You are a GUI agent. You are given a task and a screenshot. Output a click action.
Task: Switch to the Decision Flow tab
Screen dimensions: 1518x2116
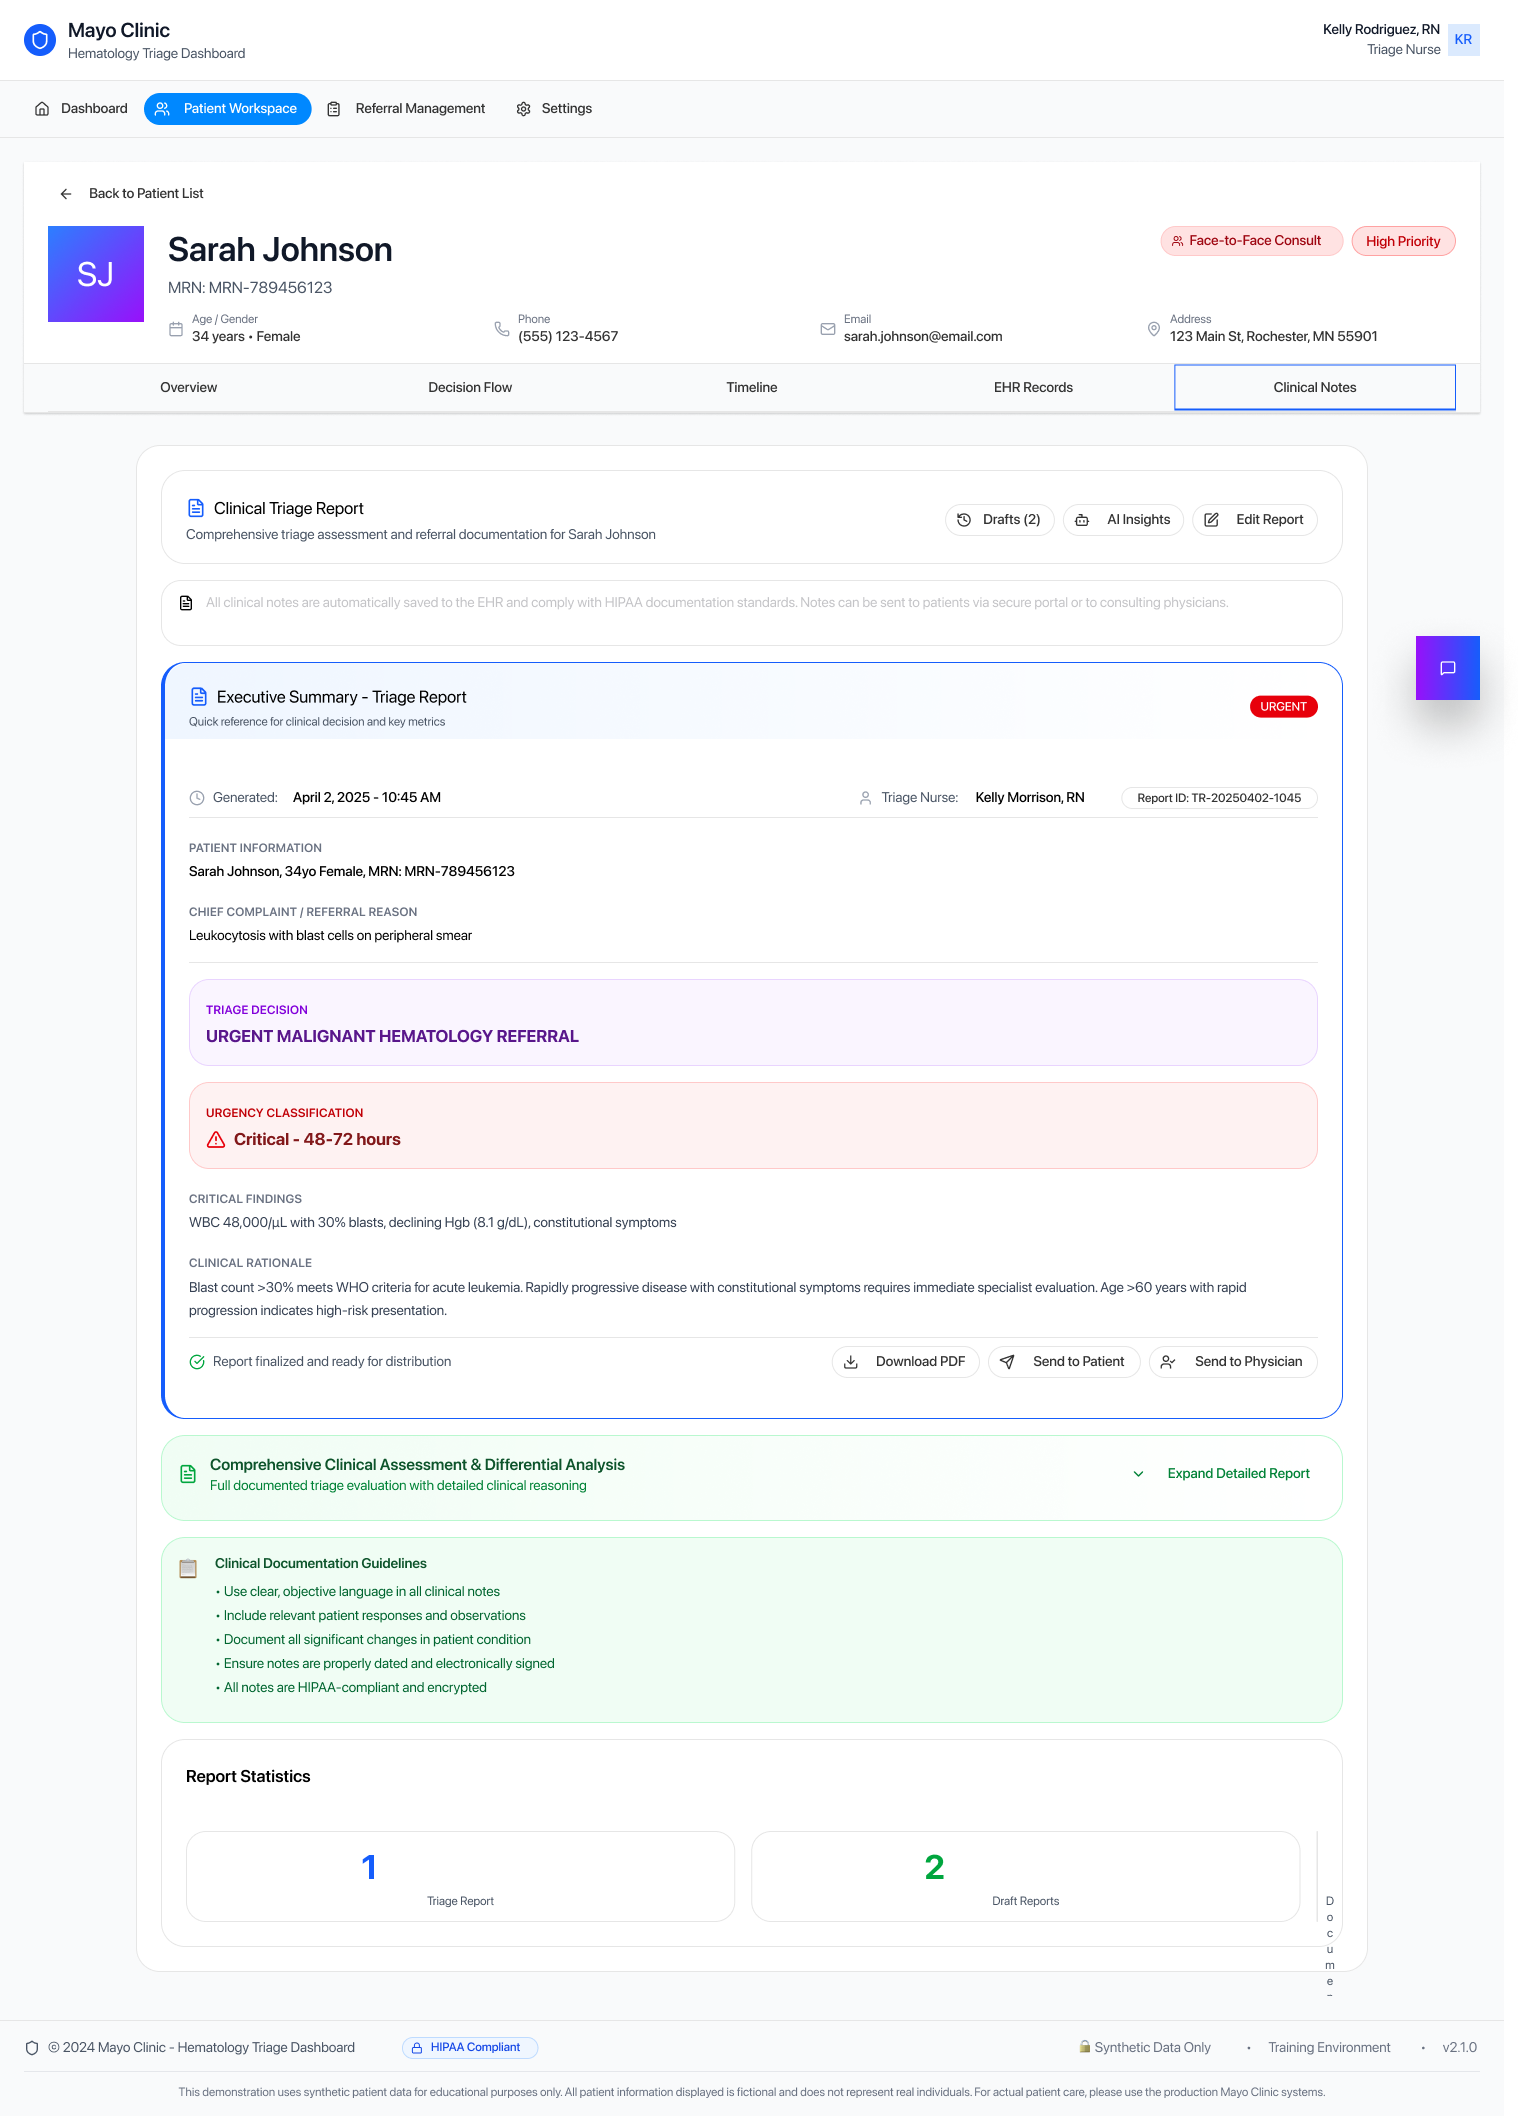(x=470, y=388)
